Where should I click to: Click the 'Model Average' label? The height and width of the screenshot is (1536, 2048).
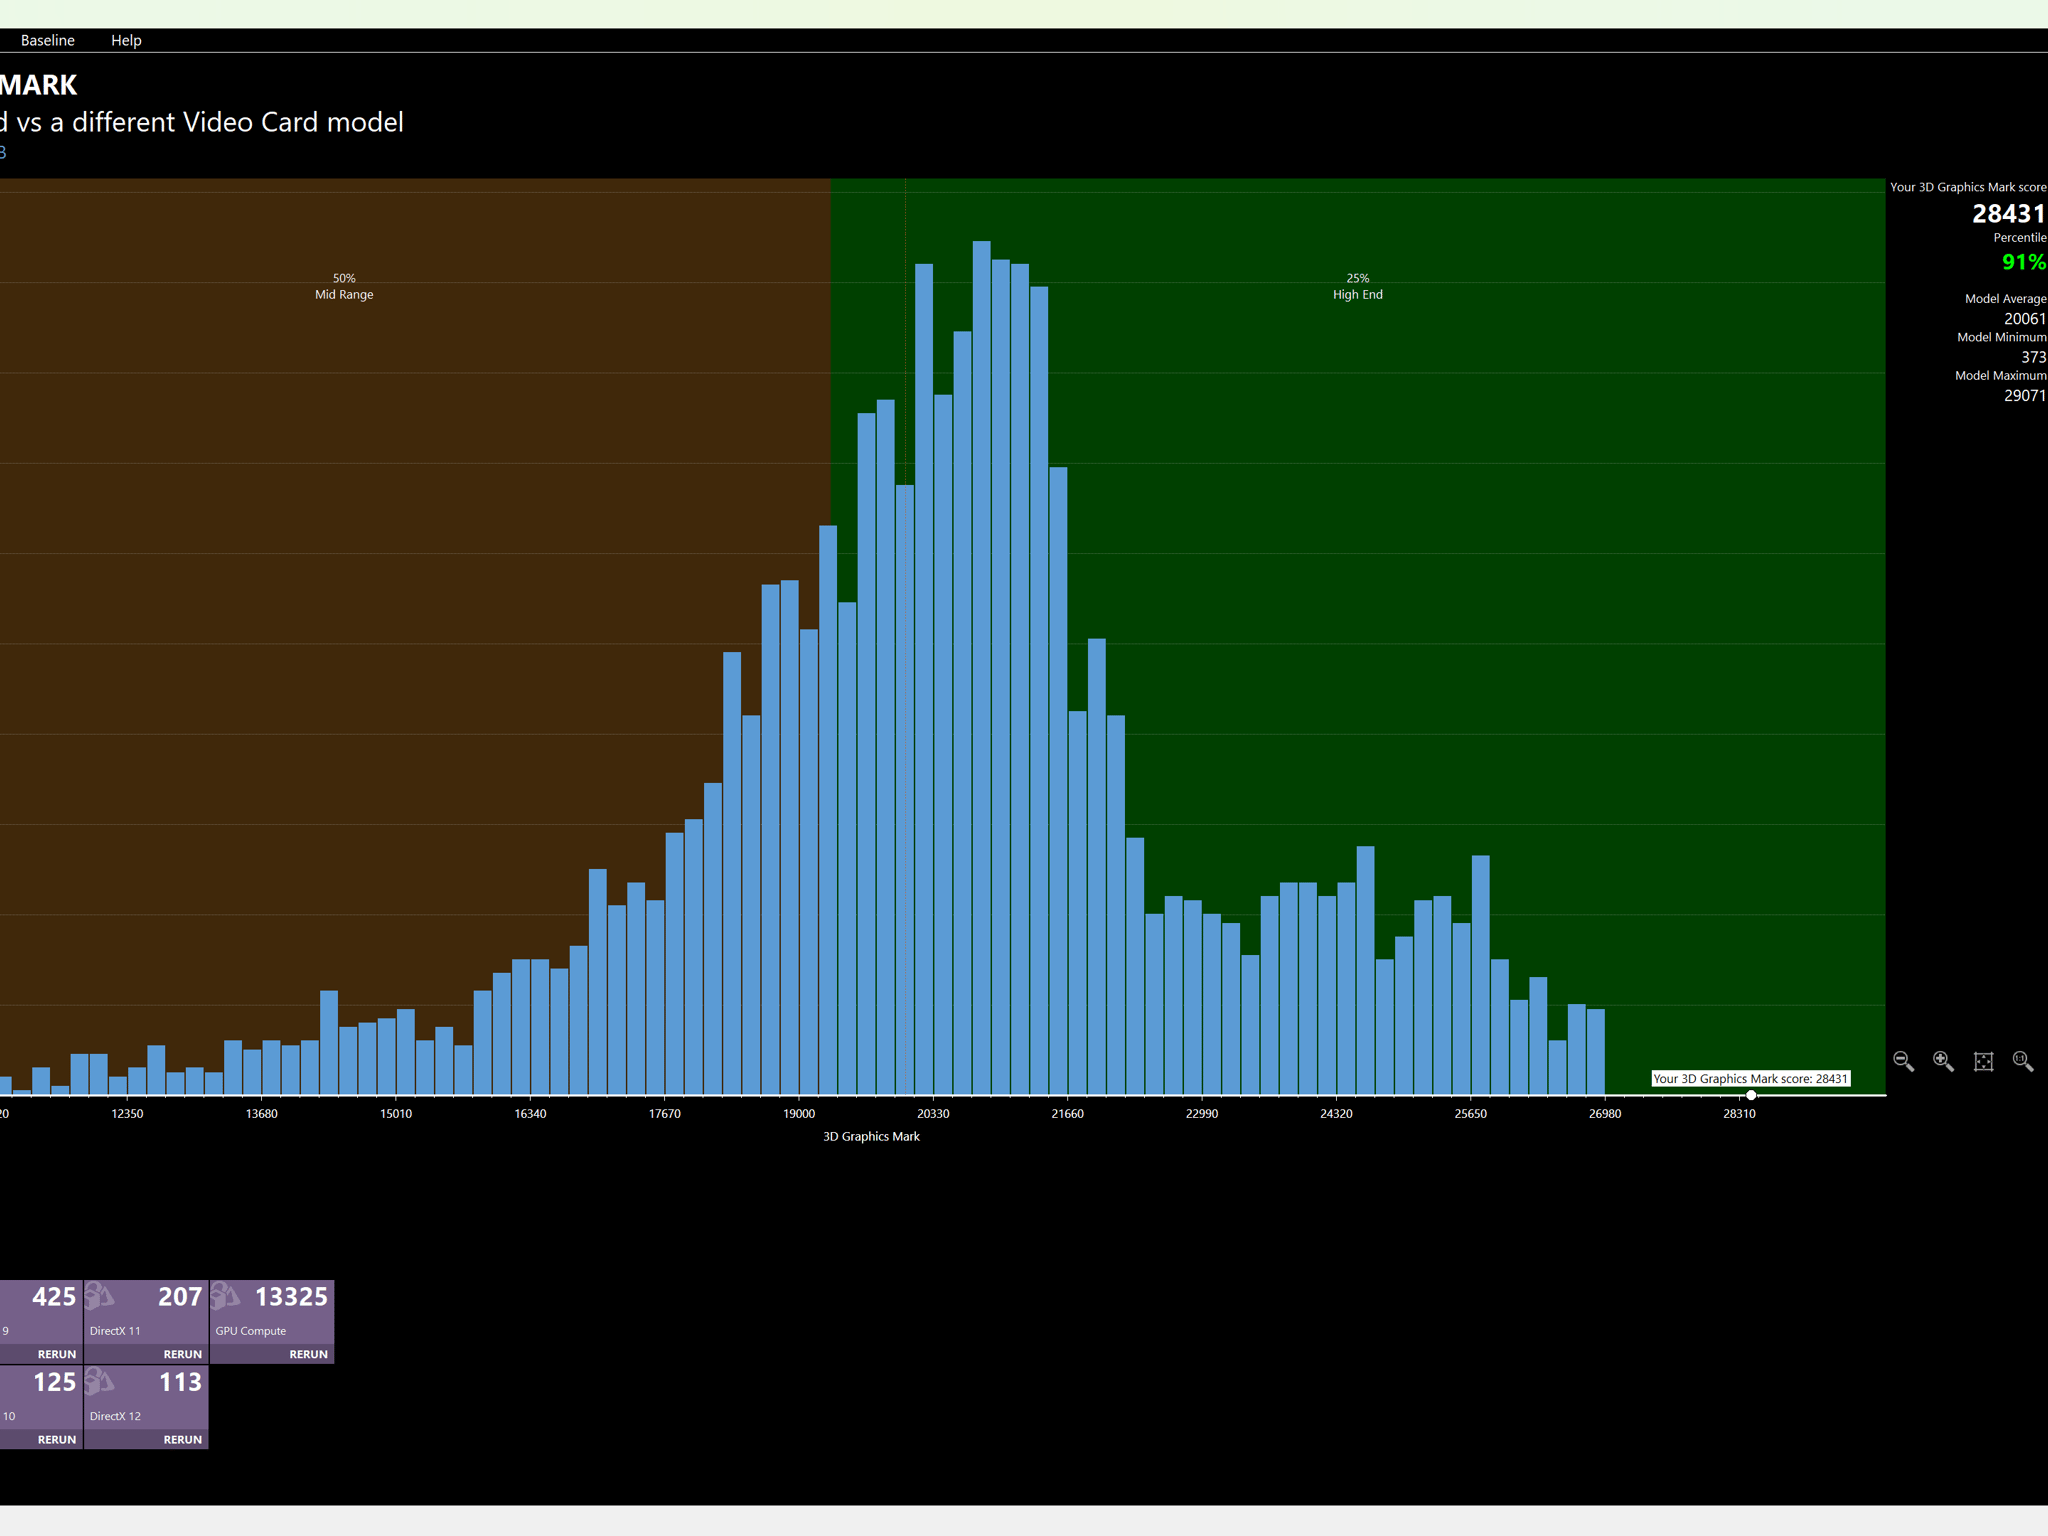click(x=2005, y=298)
